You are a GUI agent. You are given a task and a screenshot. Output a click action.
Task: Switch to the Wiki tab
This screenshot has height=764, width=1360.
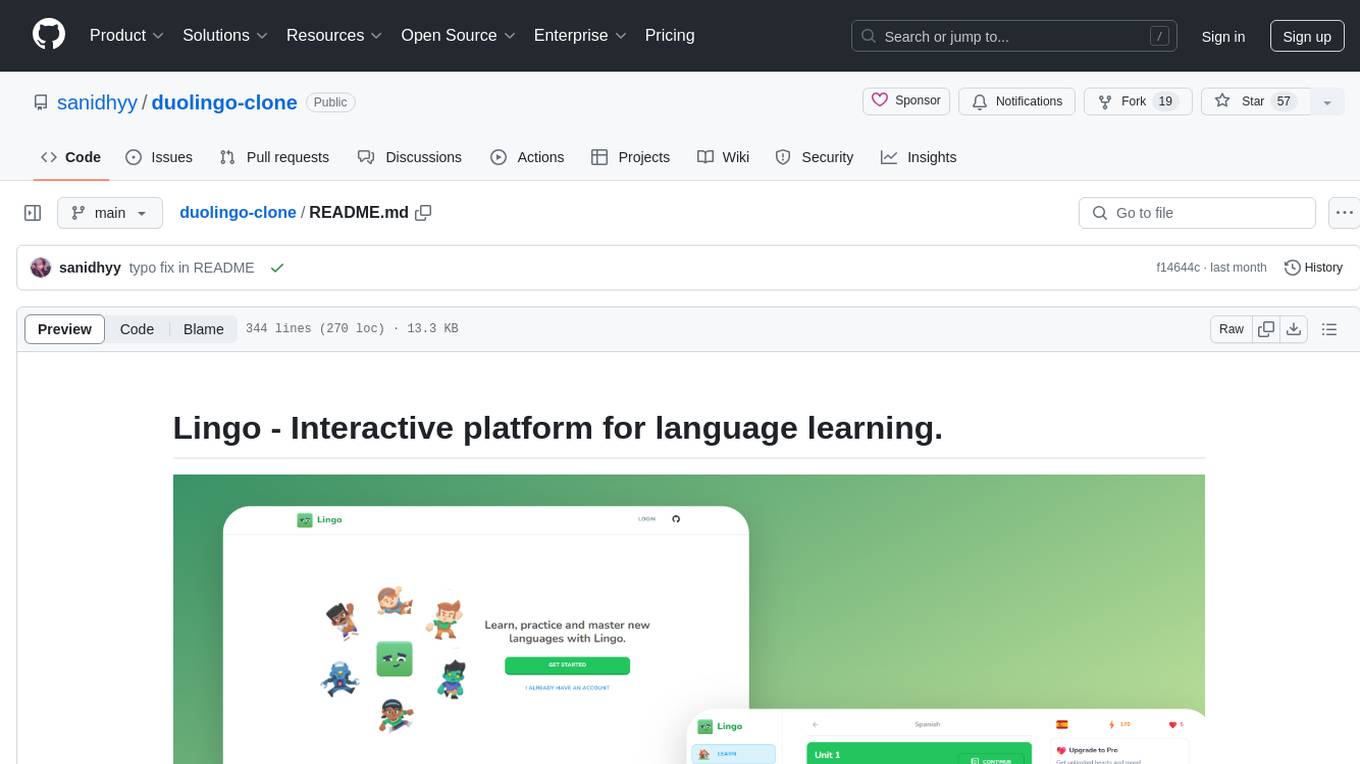tap(723, 157)
